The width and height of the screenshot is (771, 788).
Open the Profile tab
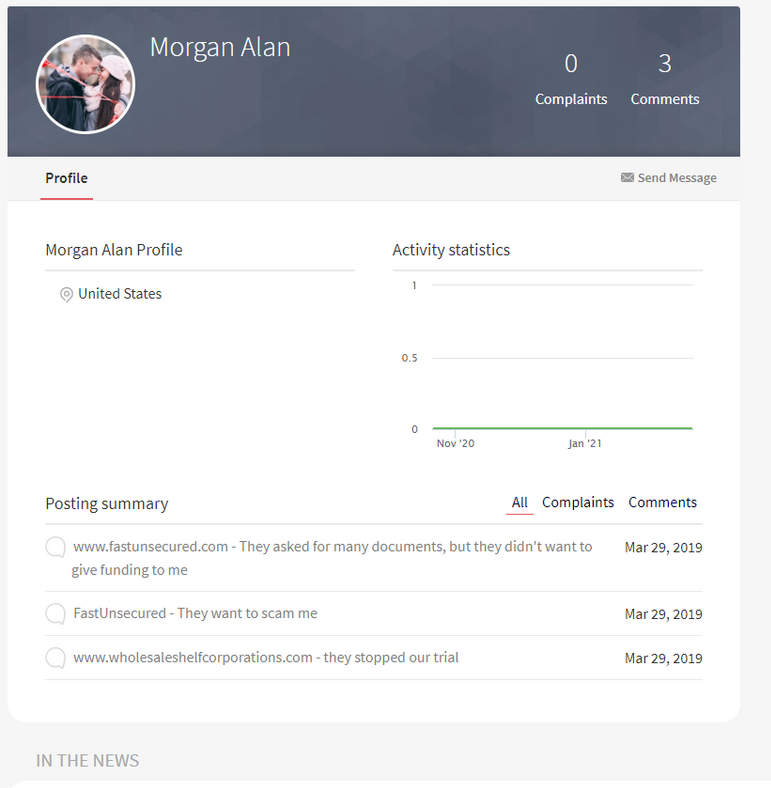[x=66, y=178]
